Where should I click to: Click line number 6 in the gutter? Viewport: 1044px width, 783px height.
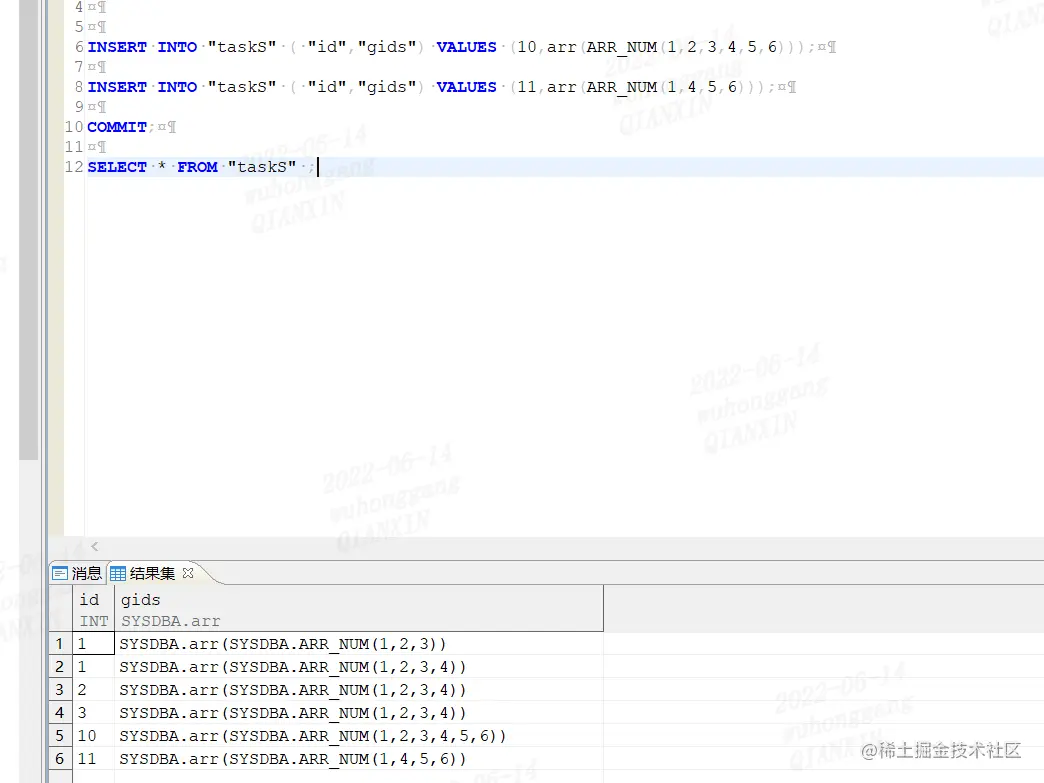(x=79, y=47)
